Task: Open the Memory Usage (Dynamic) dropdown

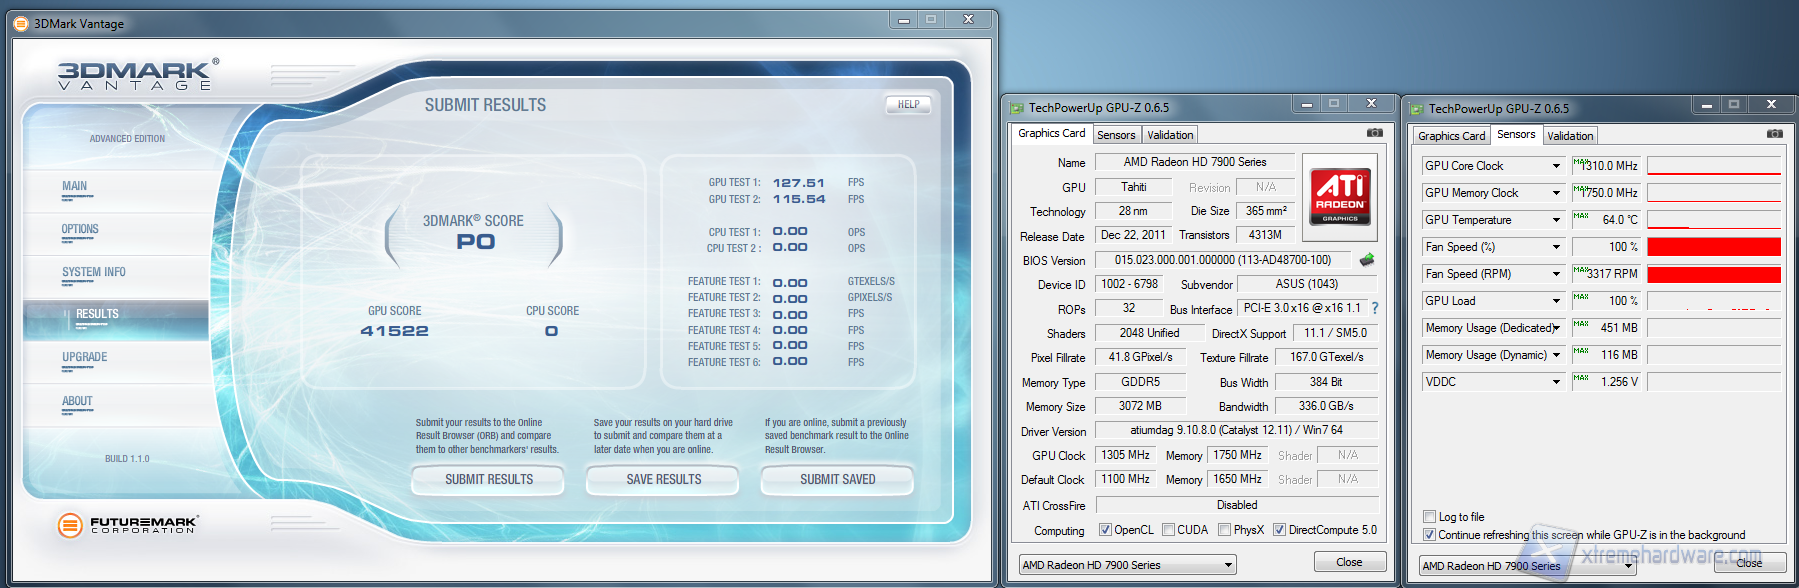Action: point(1556,355)
